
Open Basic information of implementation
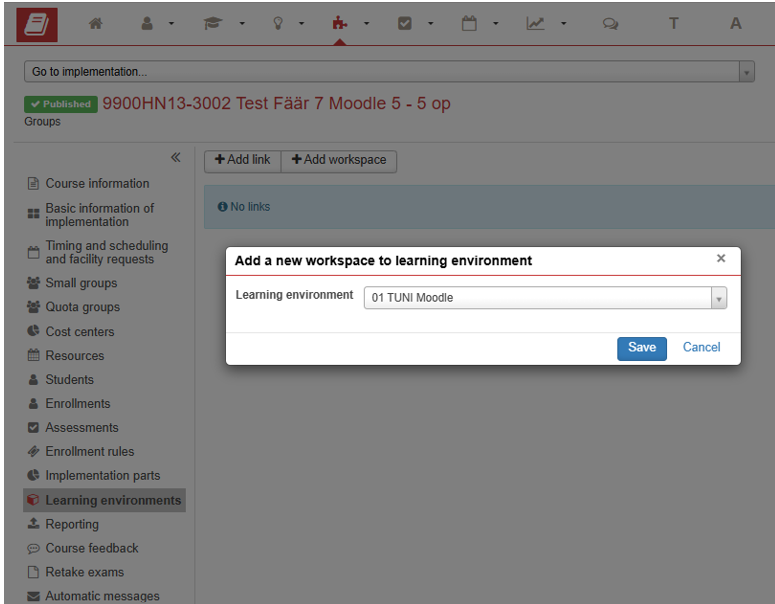point(100,215)
